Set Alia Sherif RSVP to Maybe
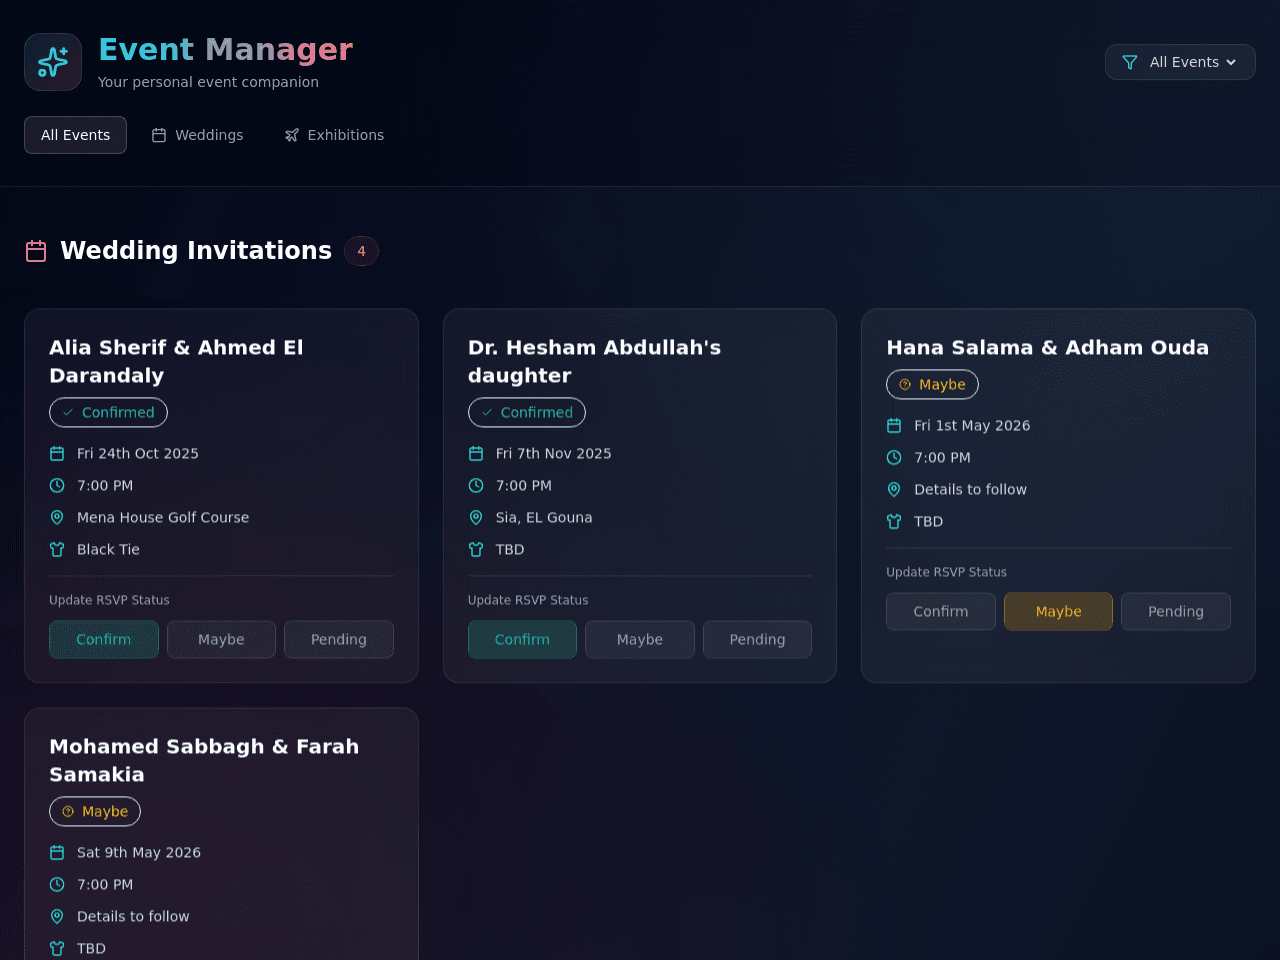This screenshot has height=960, width=1280. pyautogui.click(x=221, y=639)
